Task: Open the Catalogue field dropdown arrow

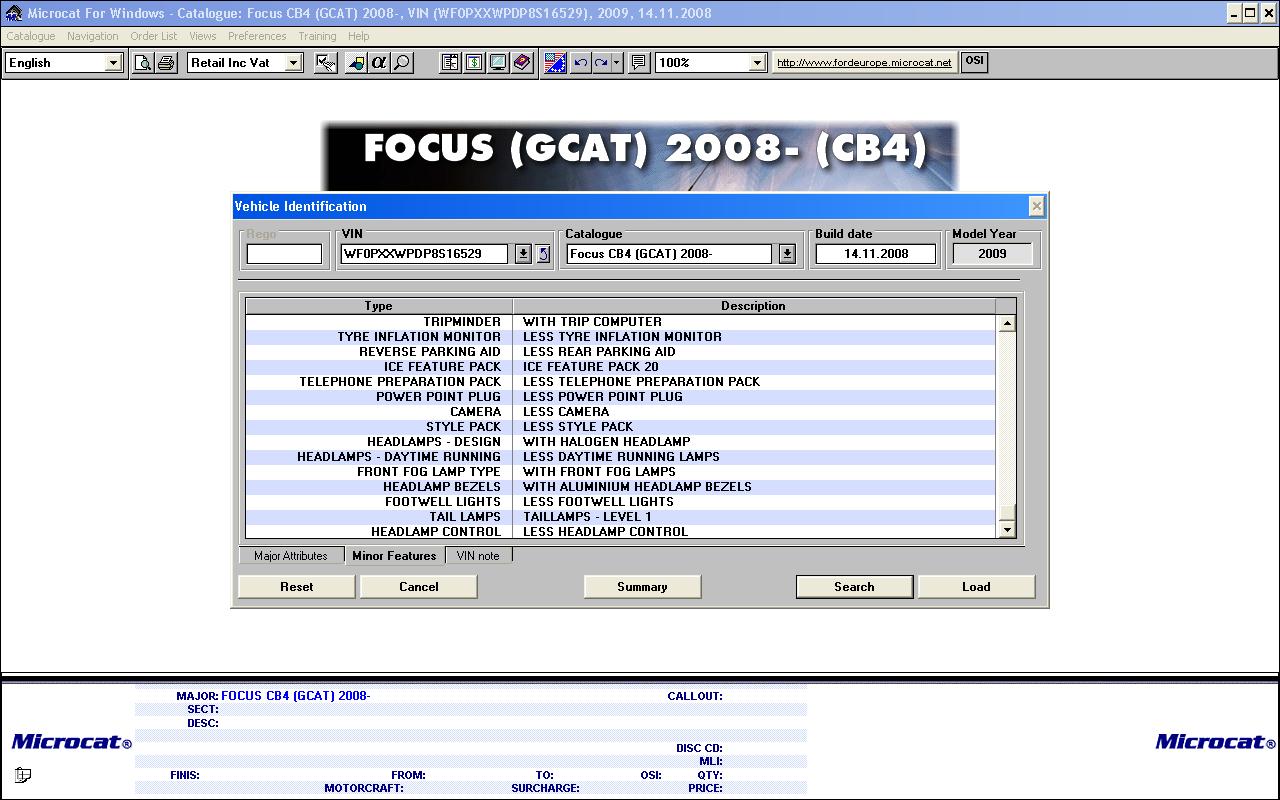Action: [x=787, y=254]
